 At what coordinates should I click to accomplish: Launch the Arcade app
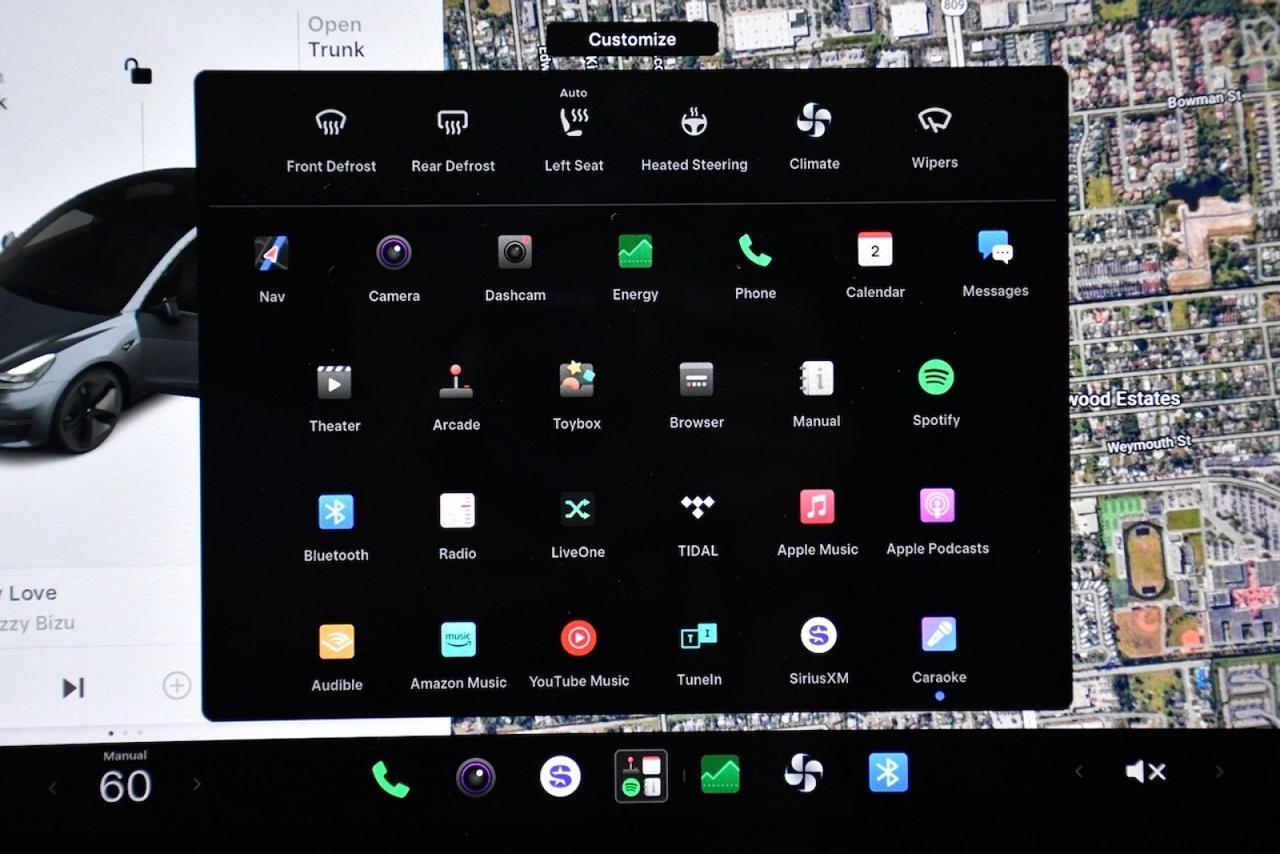click(456, 396)
